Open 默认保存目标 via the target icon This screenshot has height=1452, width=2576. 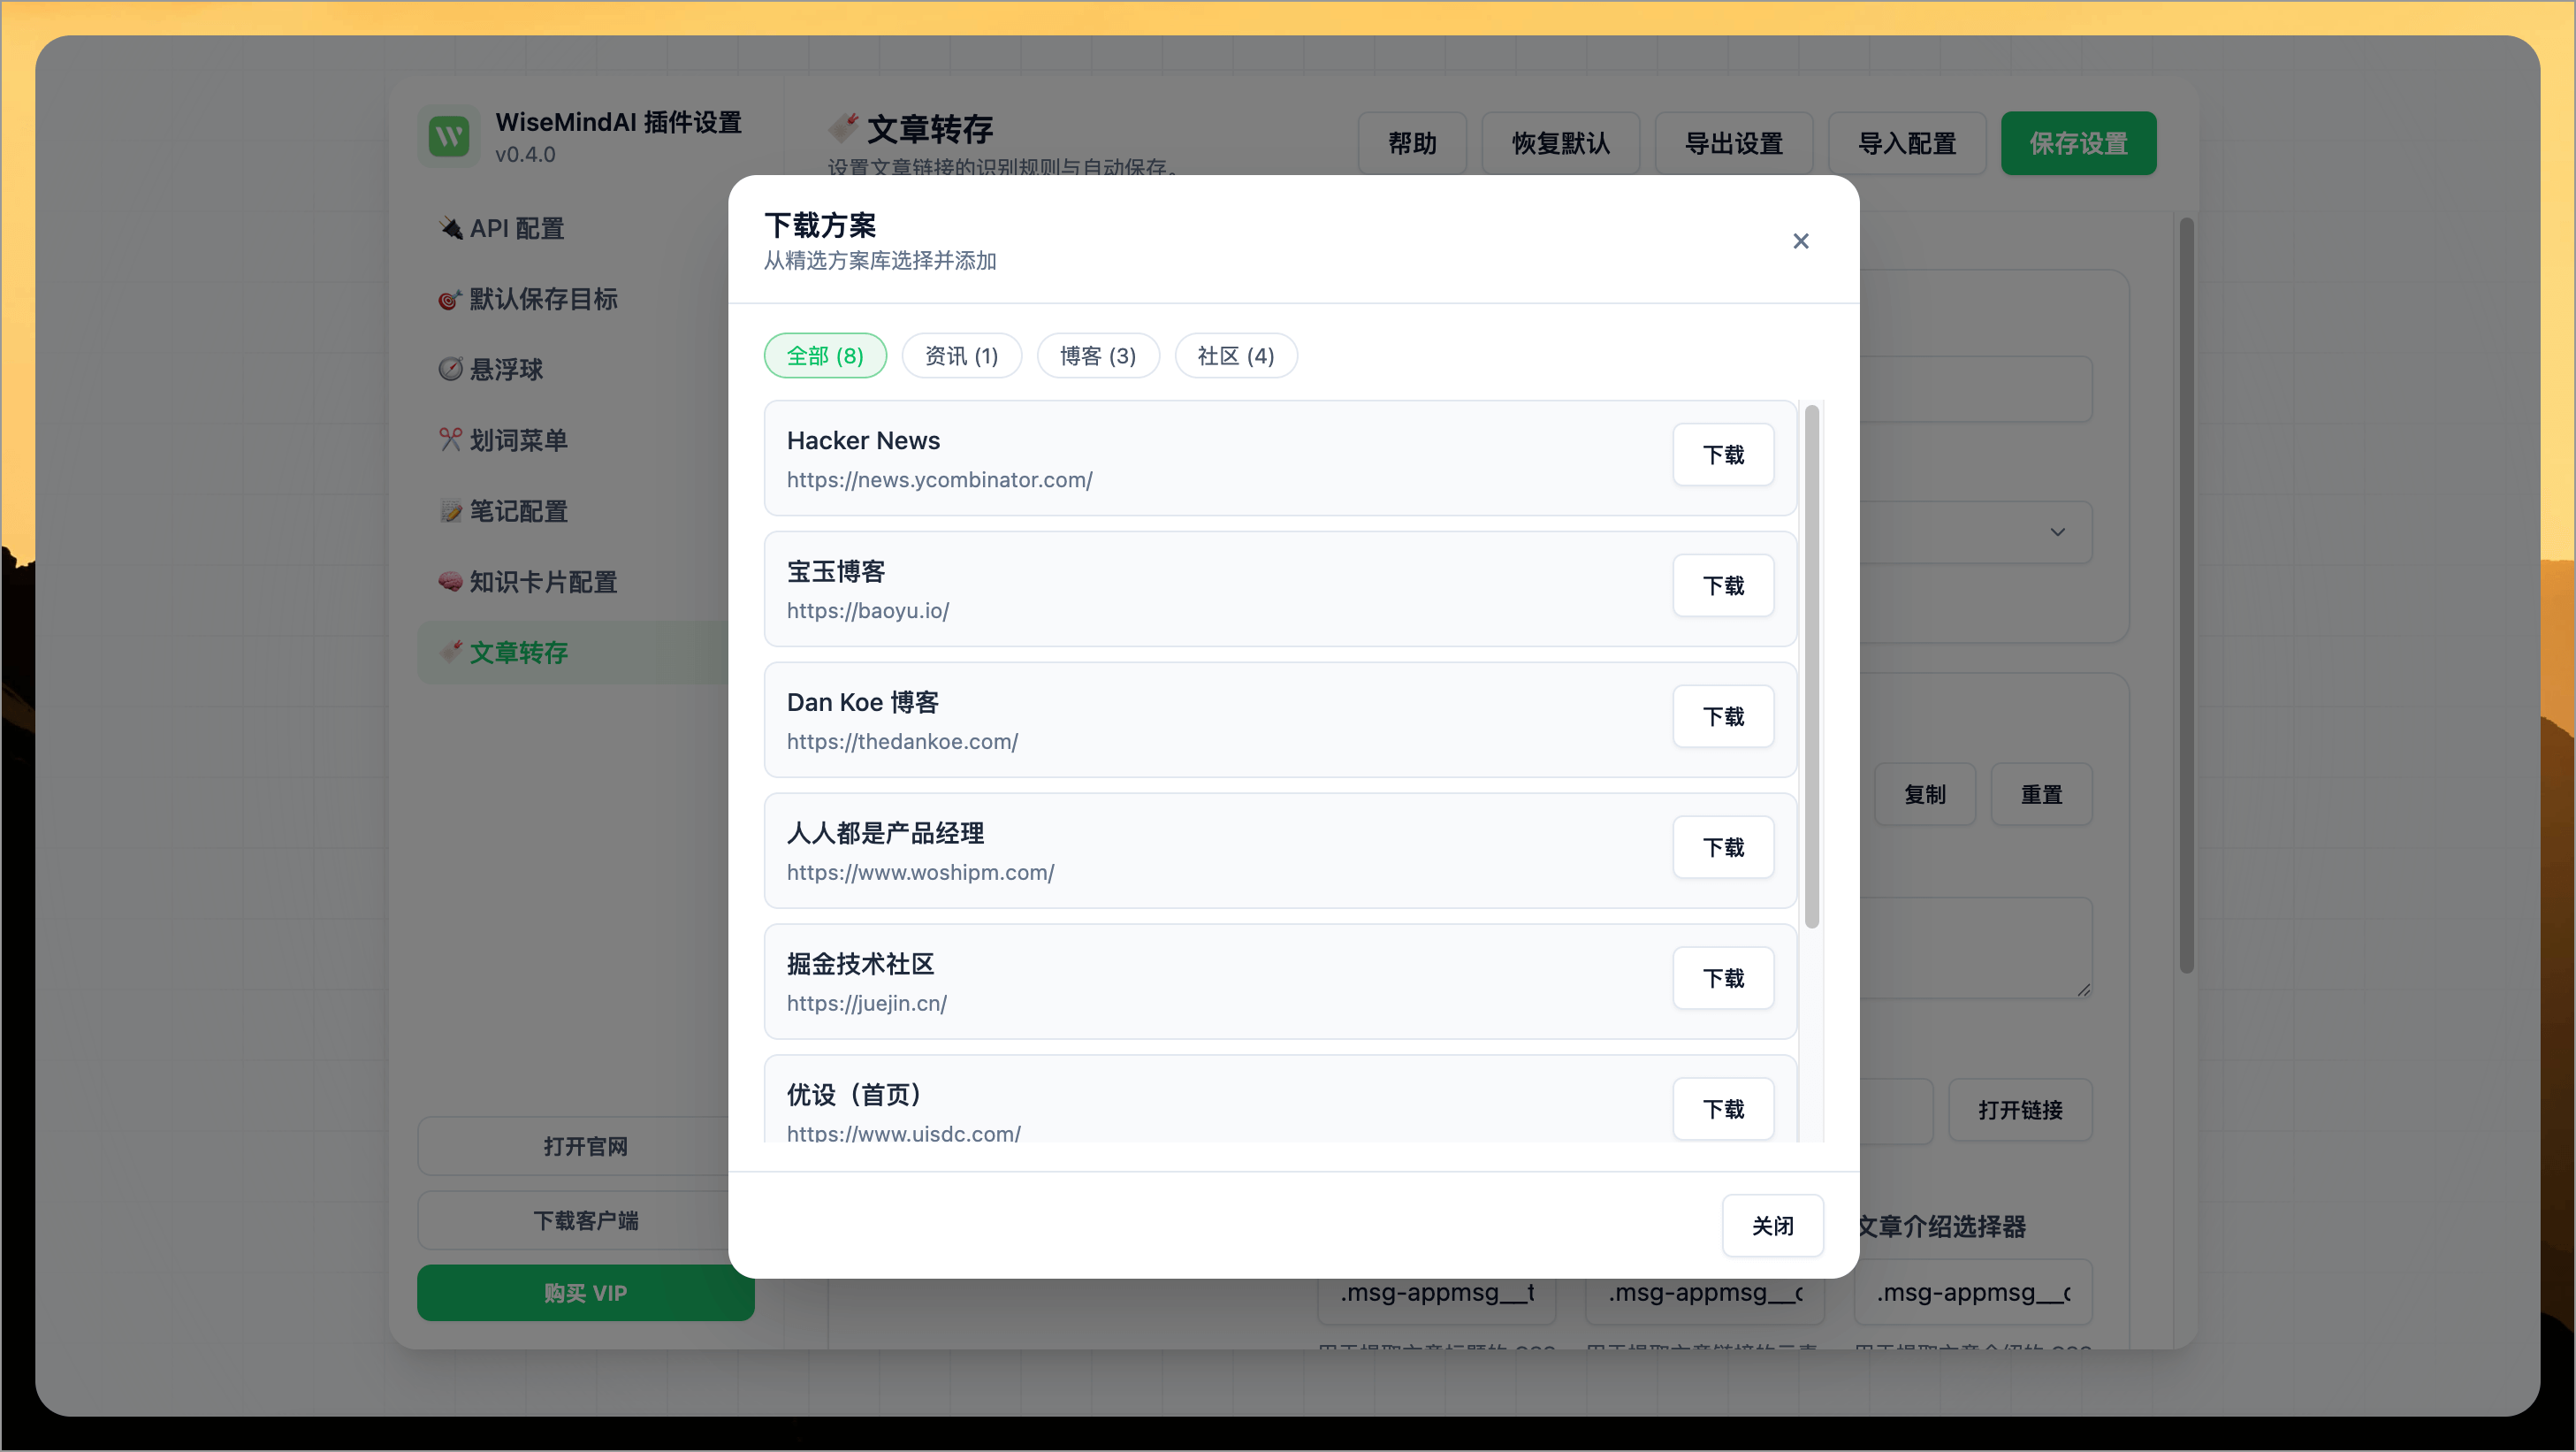pos(449,299)
